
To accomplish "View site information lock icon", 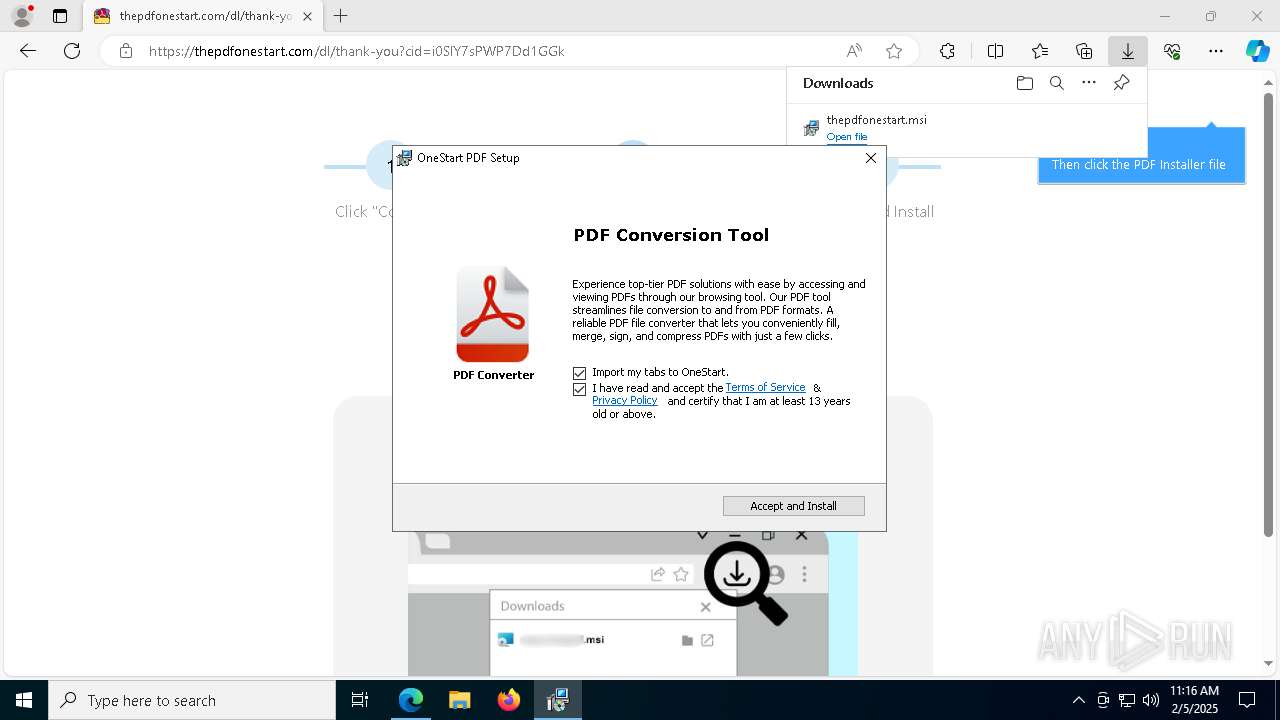I will (x=125, y=51).
